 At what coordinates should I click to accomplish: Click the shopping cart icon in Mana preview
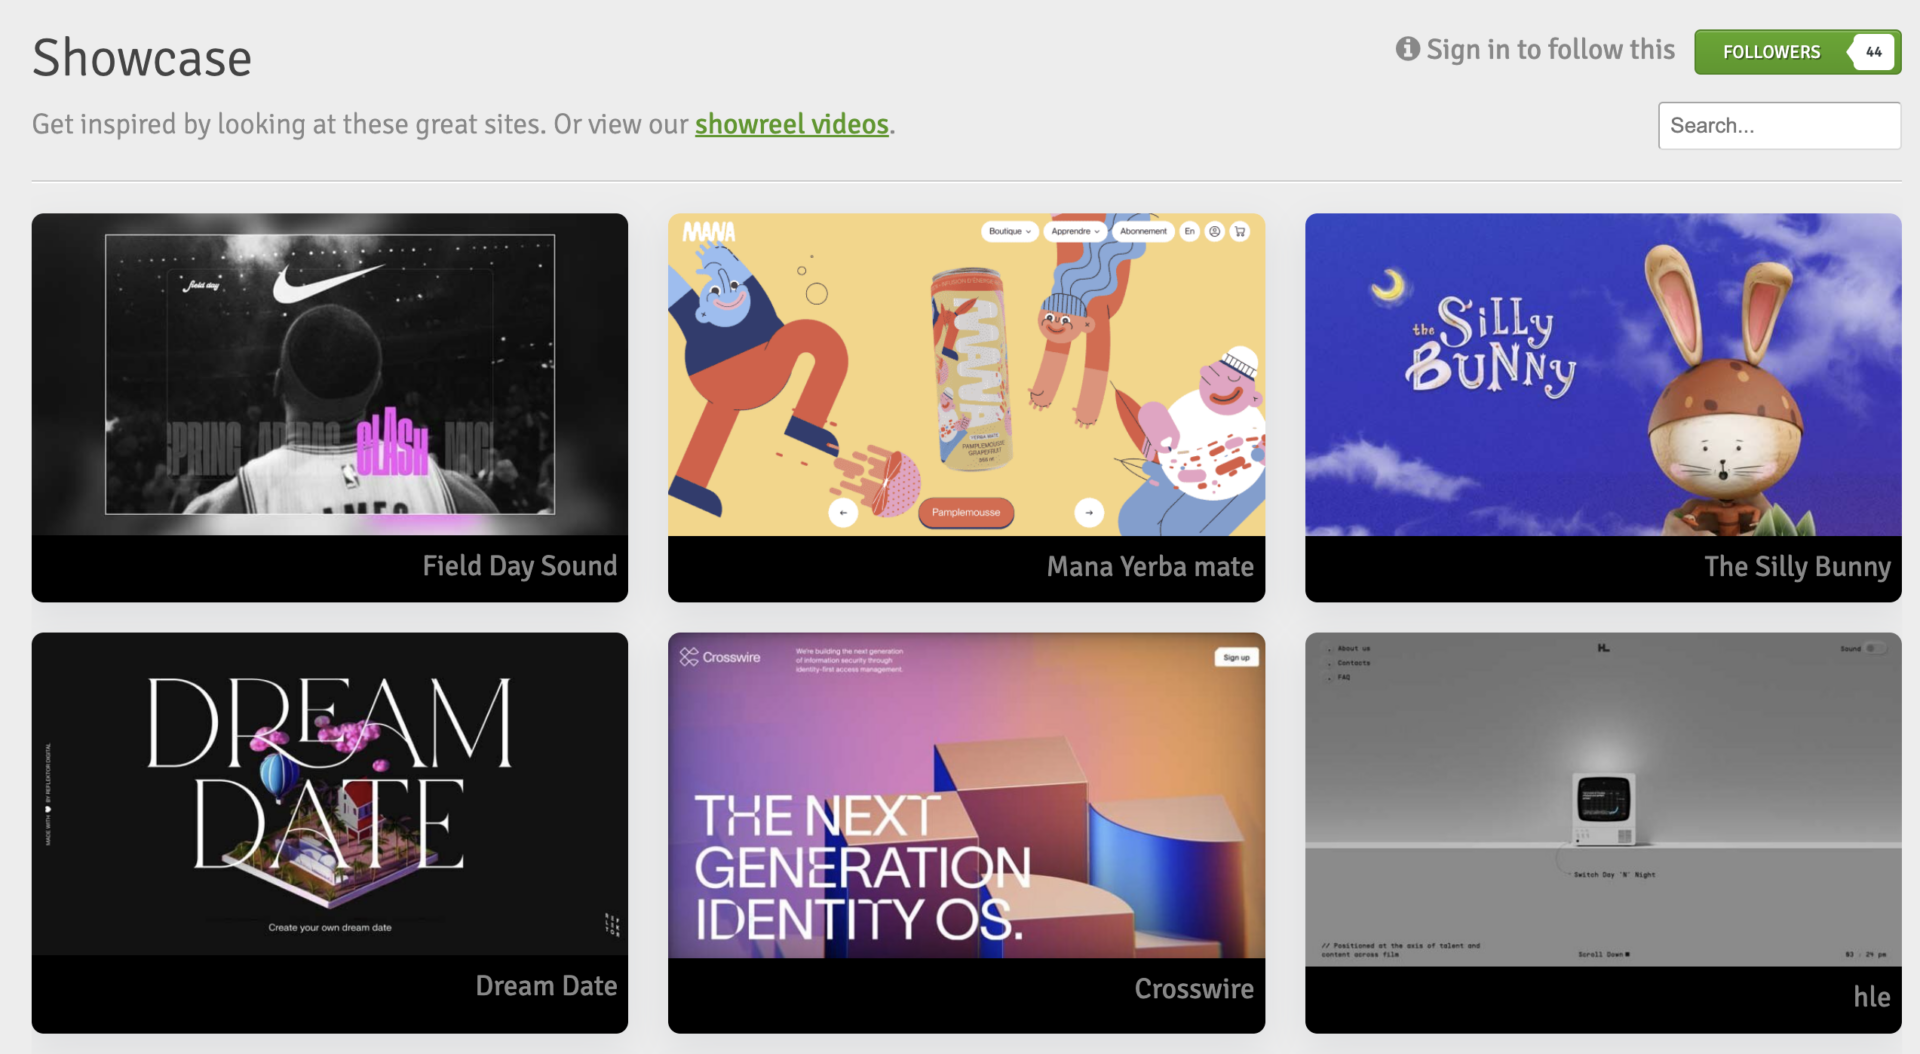point(1240,231)
